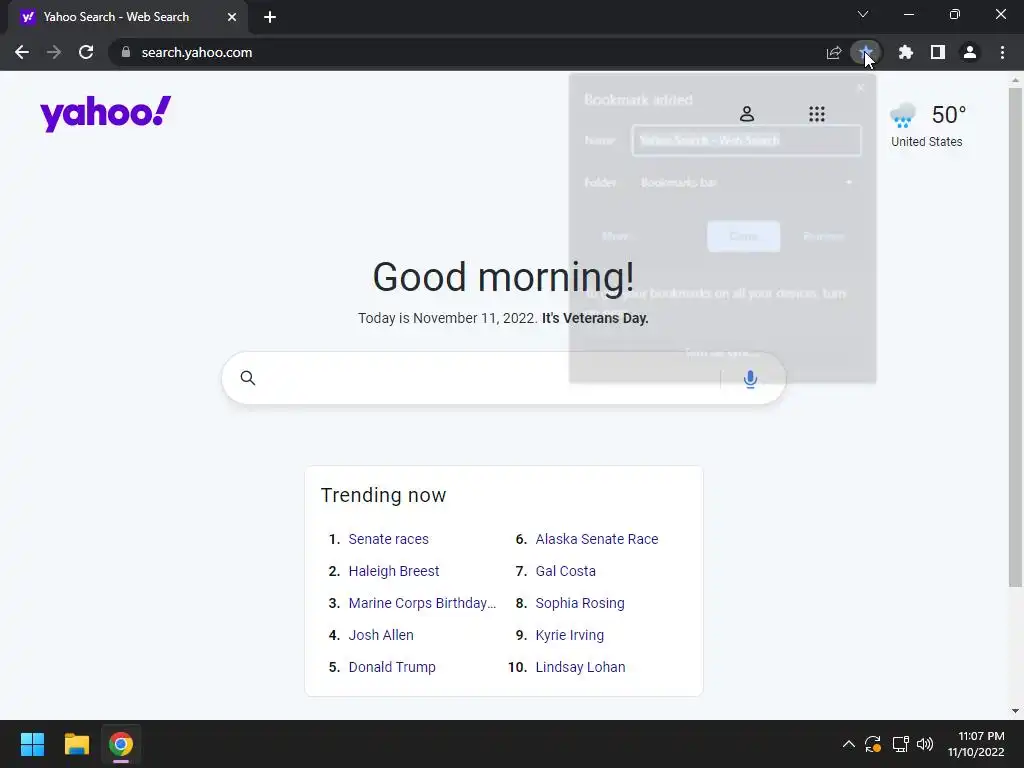
Task: Open the Chrome side panel icon
Action: pyautogui.click(x=938, y=52)
